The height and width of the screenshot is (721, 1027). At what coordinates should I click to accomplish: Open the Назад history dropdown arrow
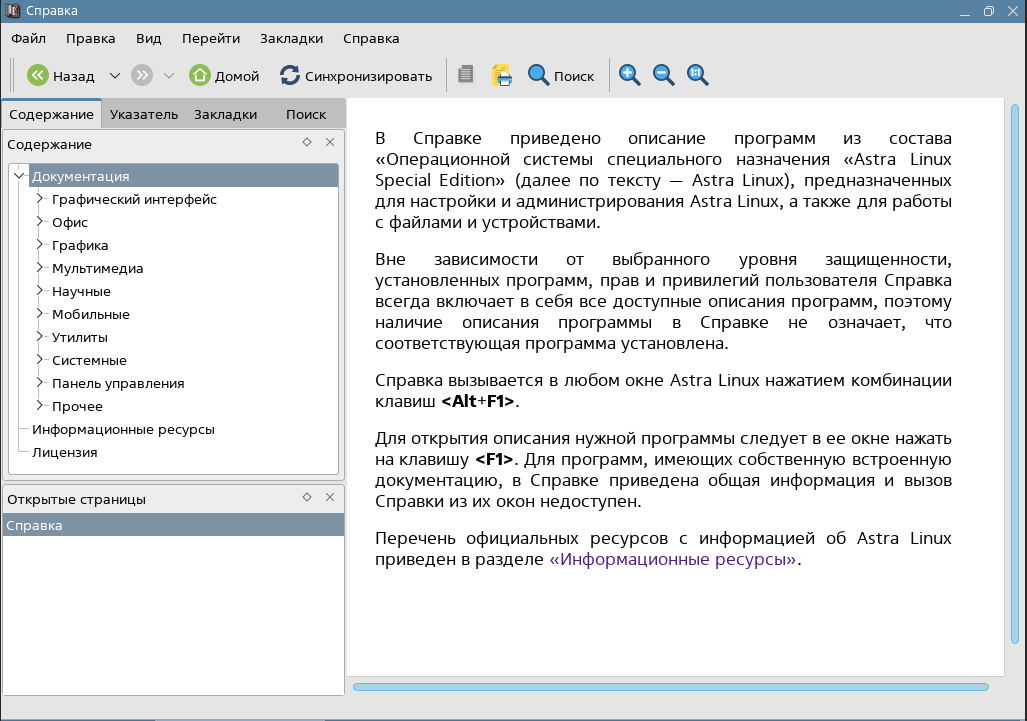(x=115, y=76)
